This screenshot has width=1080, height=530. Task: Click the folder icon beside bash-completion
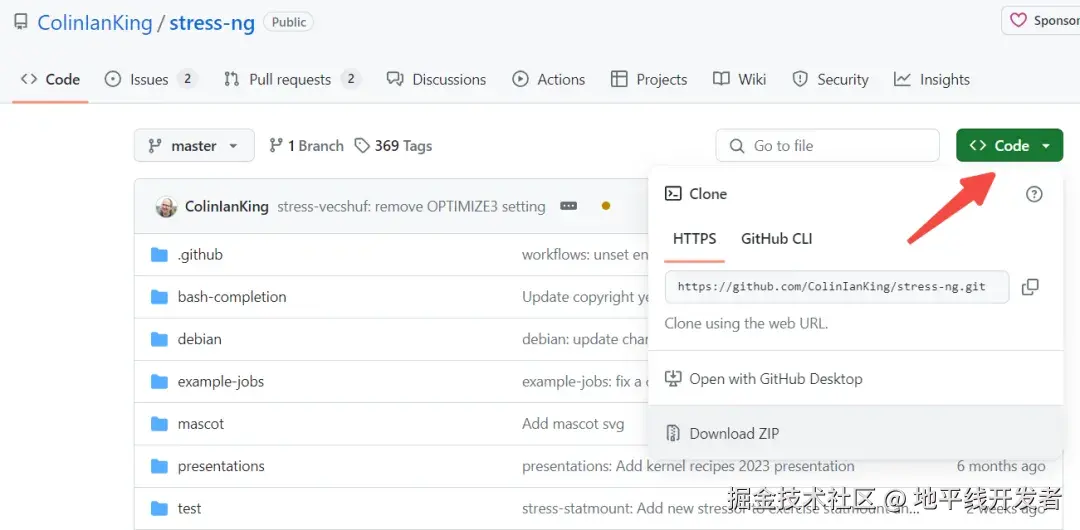pyautogui.click(x=159, y=297)
